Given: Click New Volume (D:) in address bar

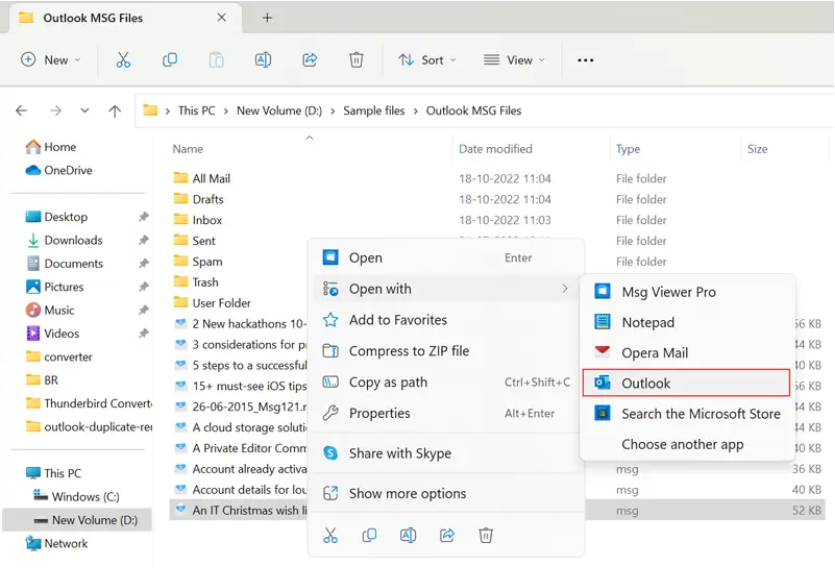Looking at the screenshot, I should pos(279,111).
